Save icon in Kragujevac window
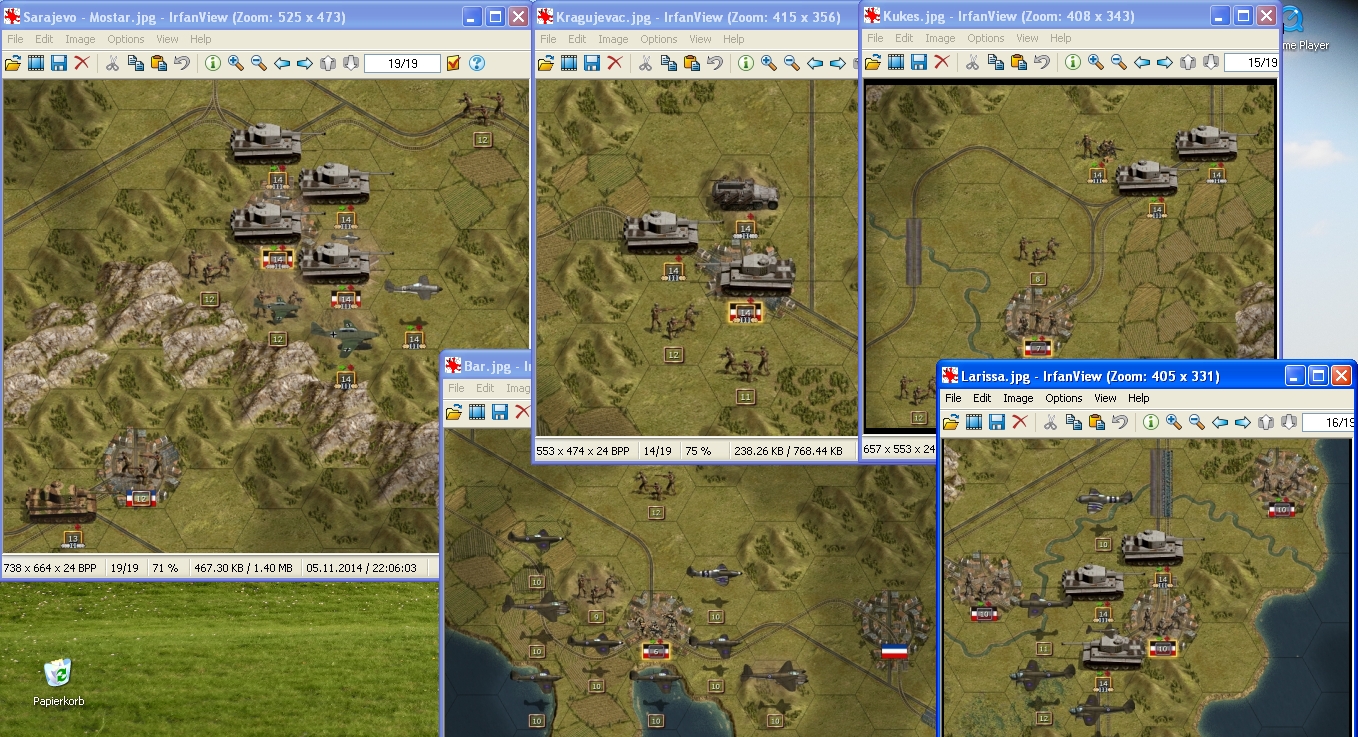The height and width of the screenshot is (737, 1358). coord(592,63)
